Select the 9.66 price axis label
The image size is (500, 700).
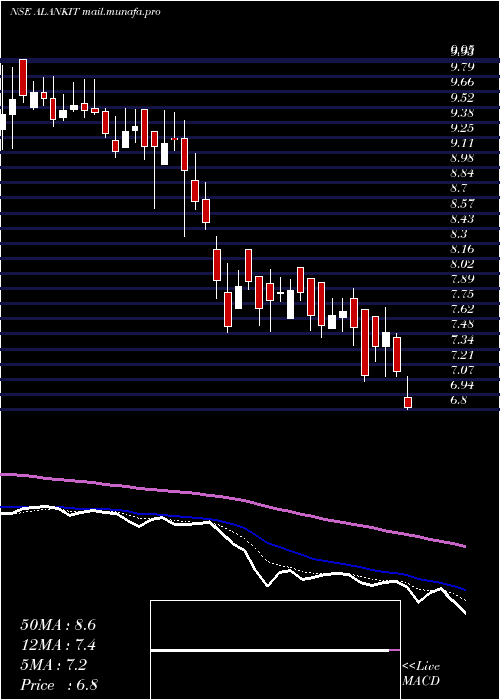point(462,82)
